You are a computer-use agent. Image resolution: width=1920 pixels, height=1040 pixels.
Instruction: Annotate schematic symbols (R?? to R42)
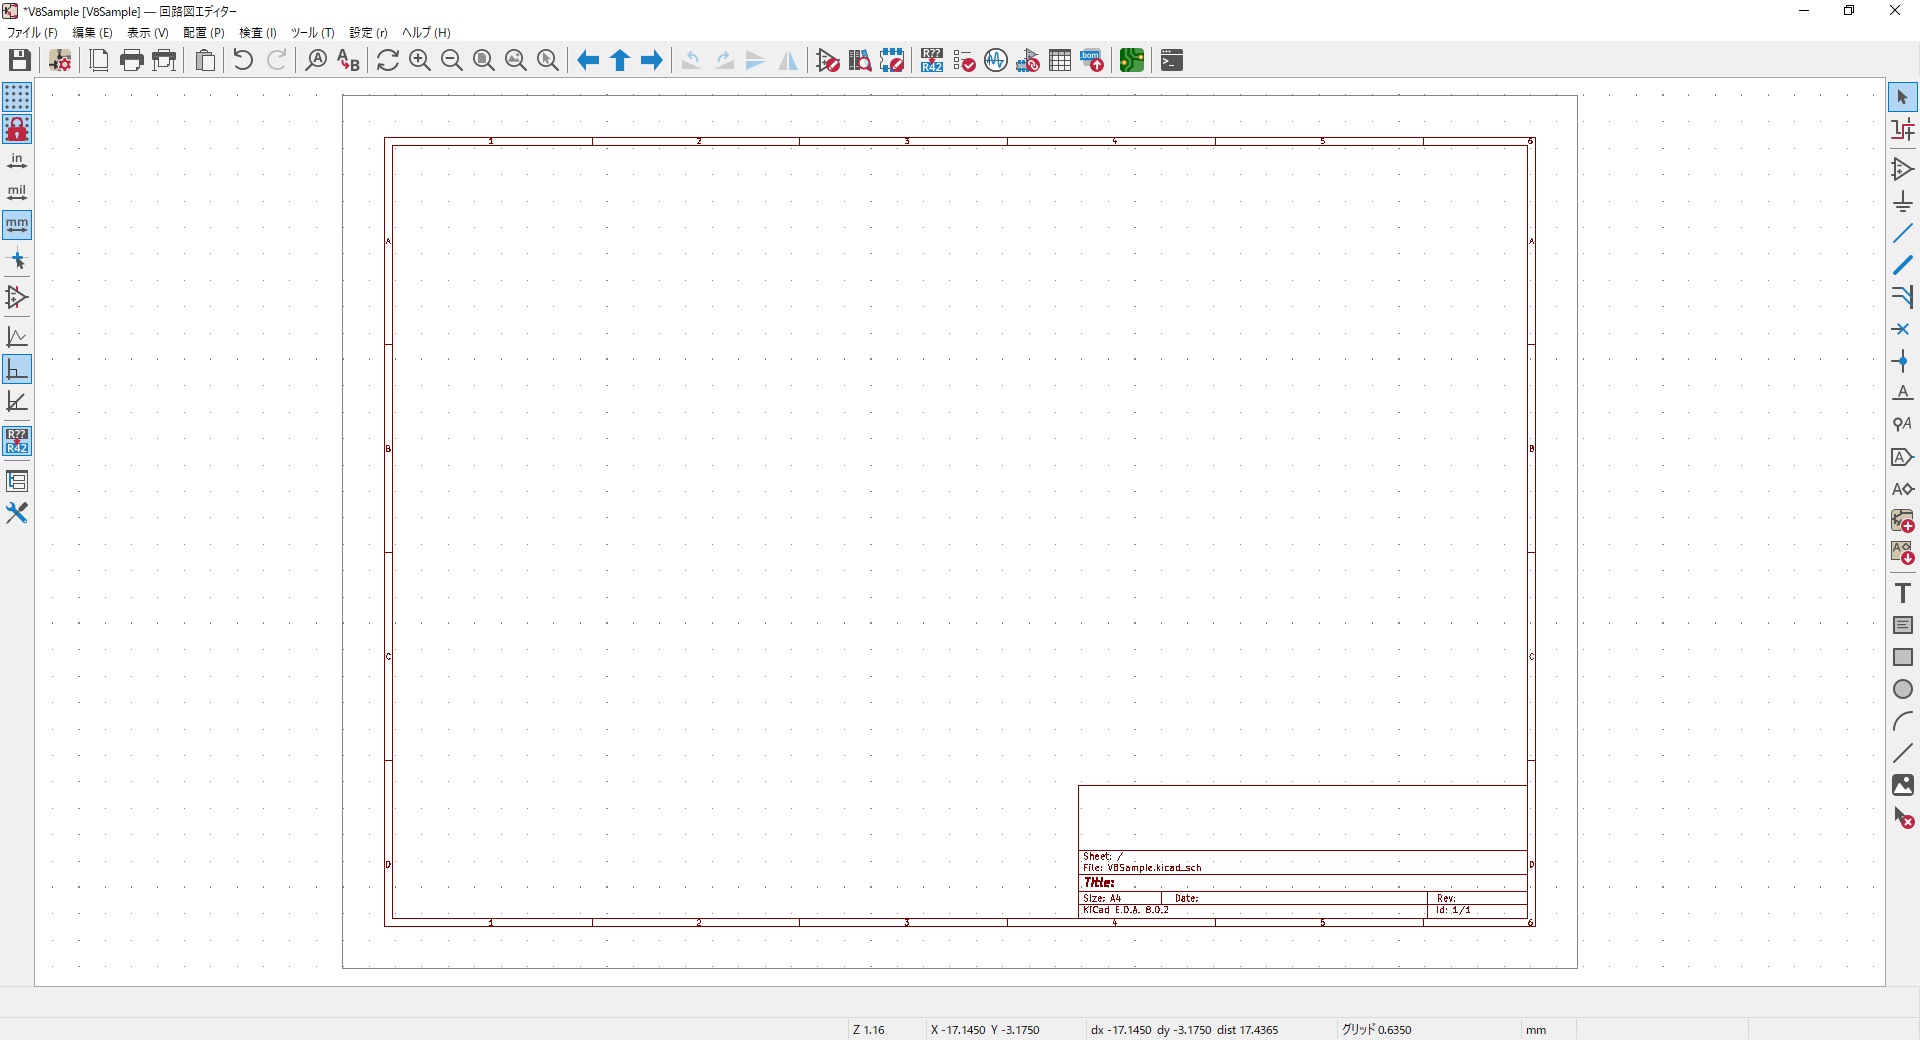(x=931, y=60)
